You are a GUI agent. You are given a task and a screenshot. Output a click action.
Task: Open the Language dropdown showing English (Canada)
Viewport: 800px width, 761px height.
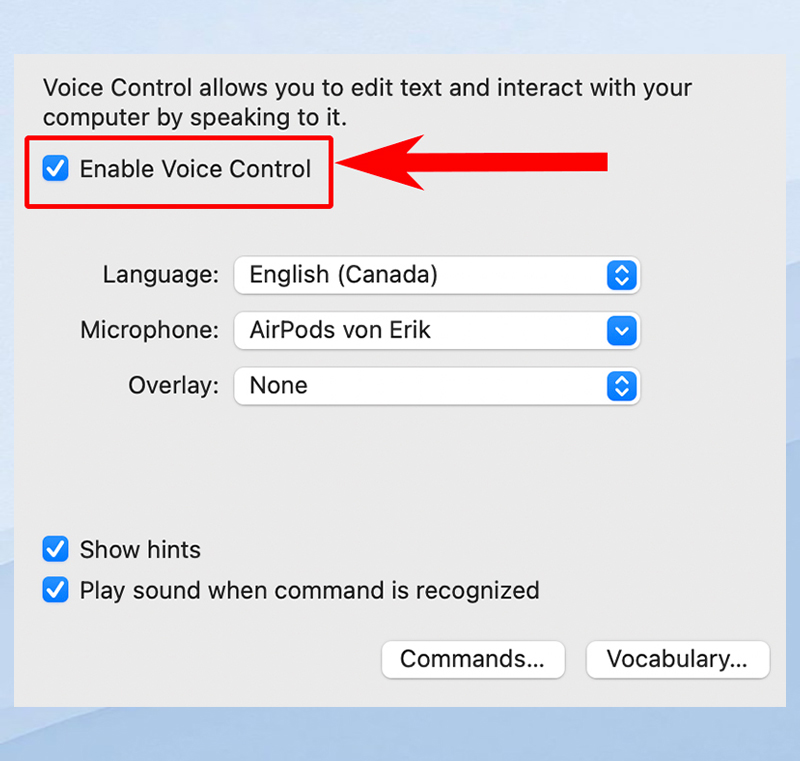[436, 275]
